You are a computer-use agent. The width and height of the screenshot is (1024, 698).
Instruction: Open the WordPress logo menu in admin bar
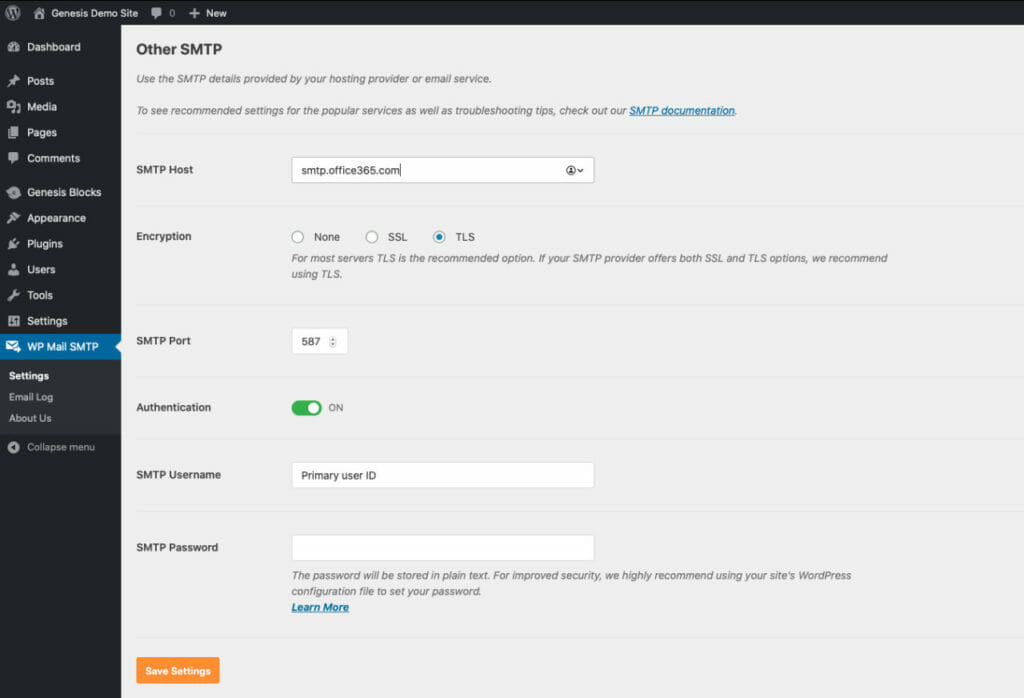tap(13, 13)
